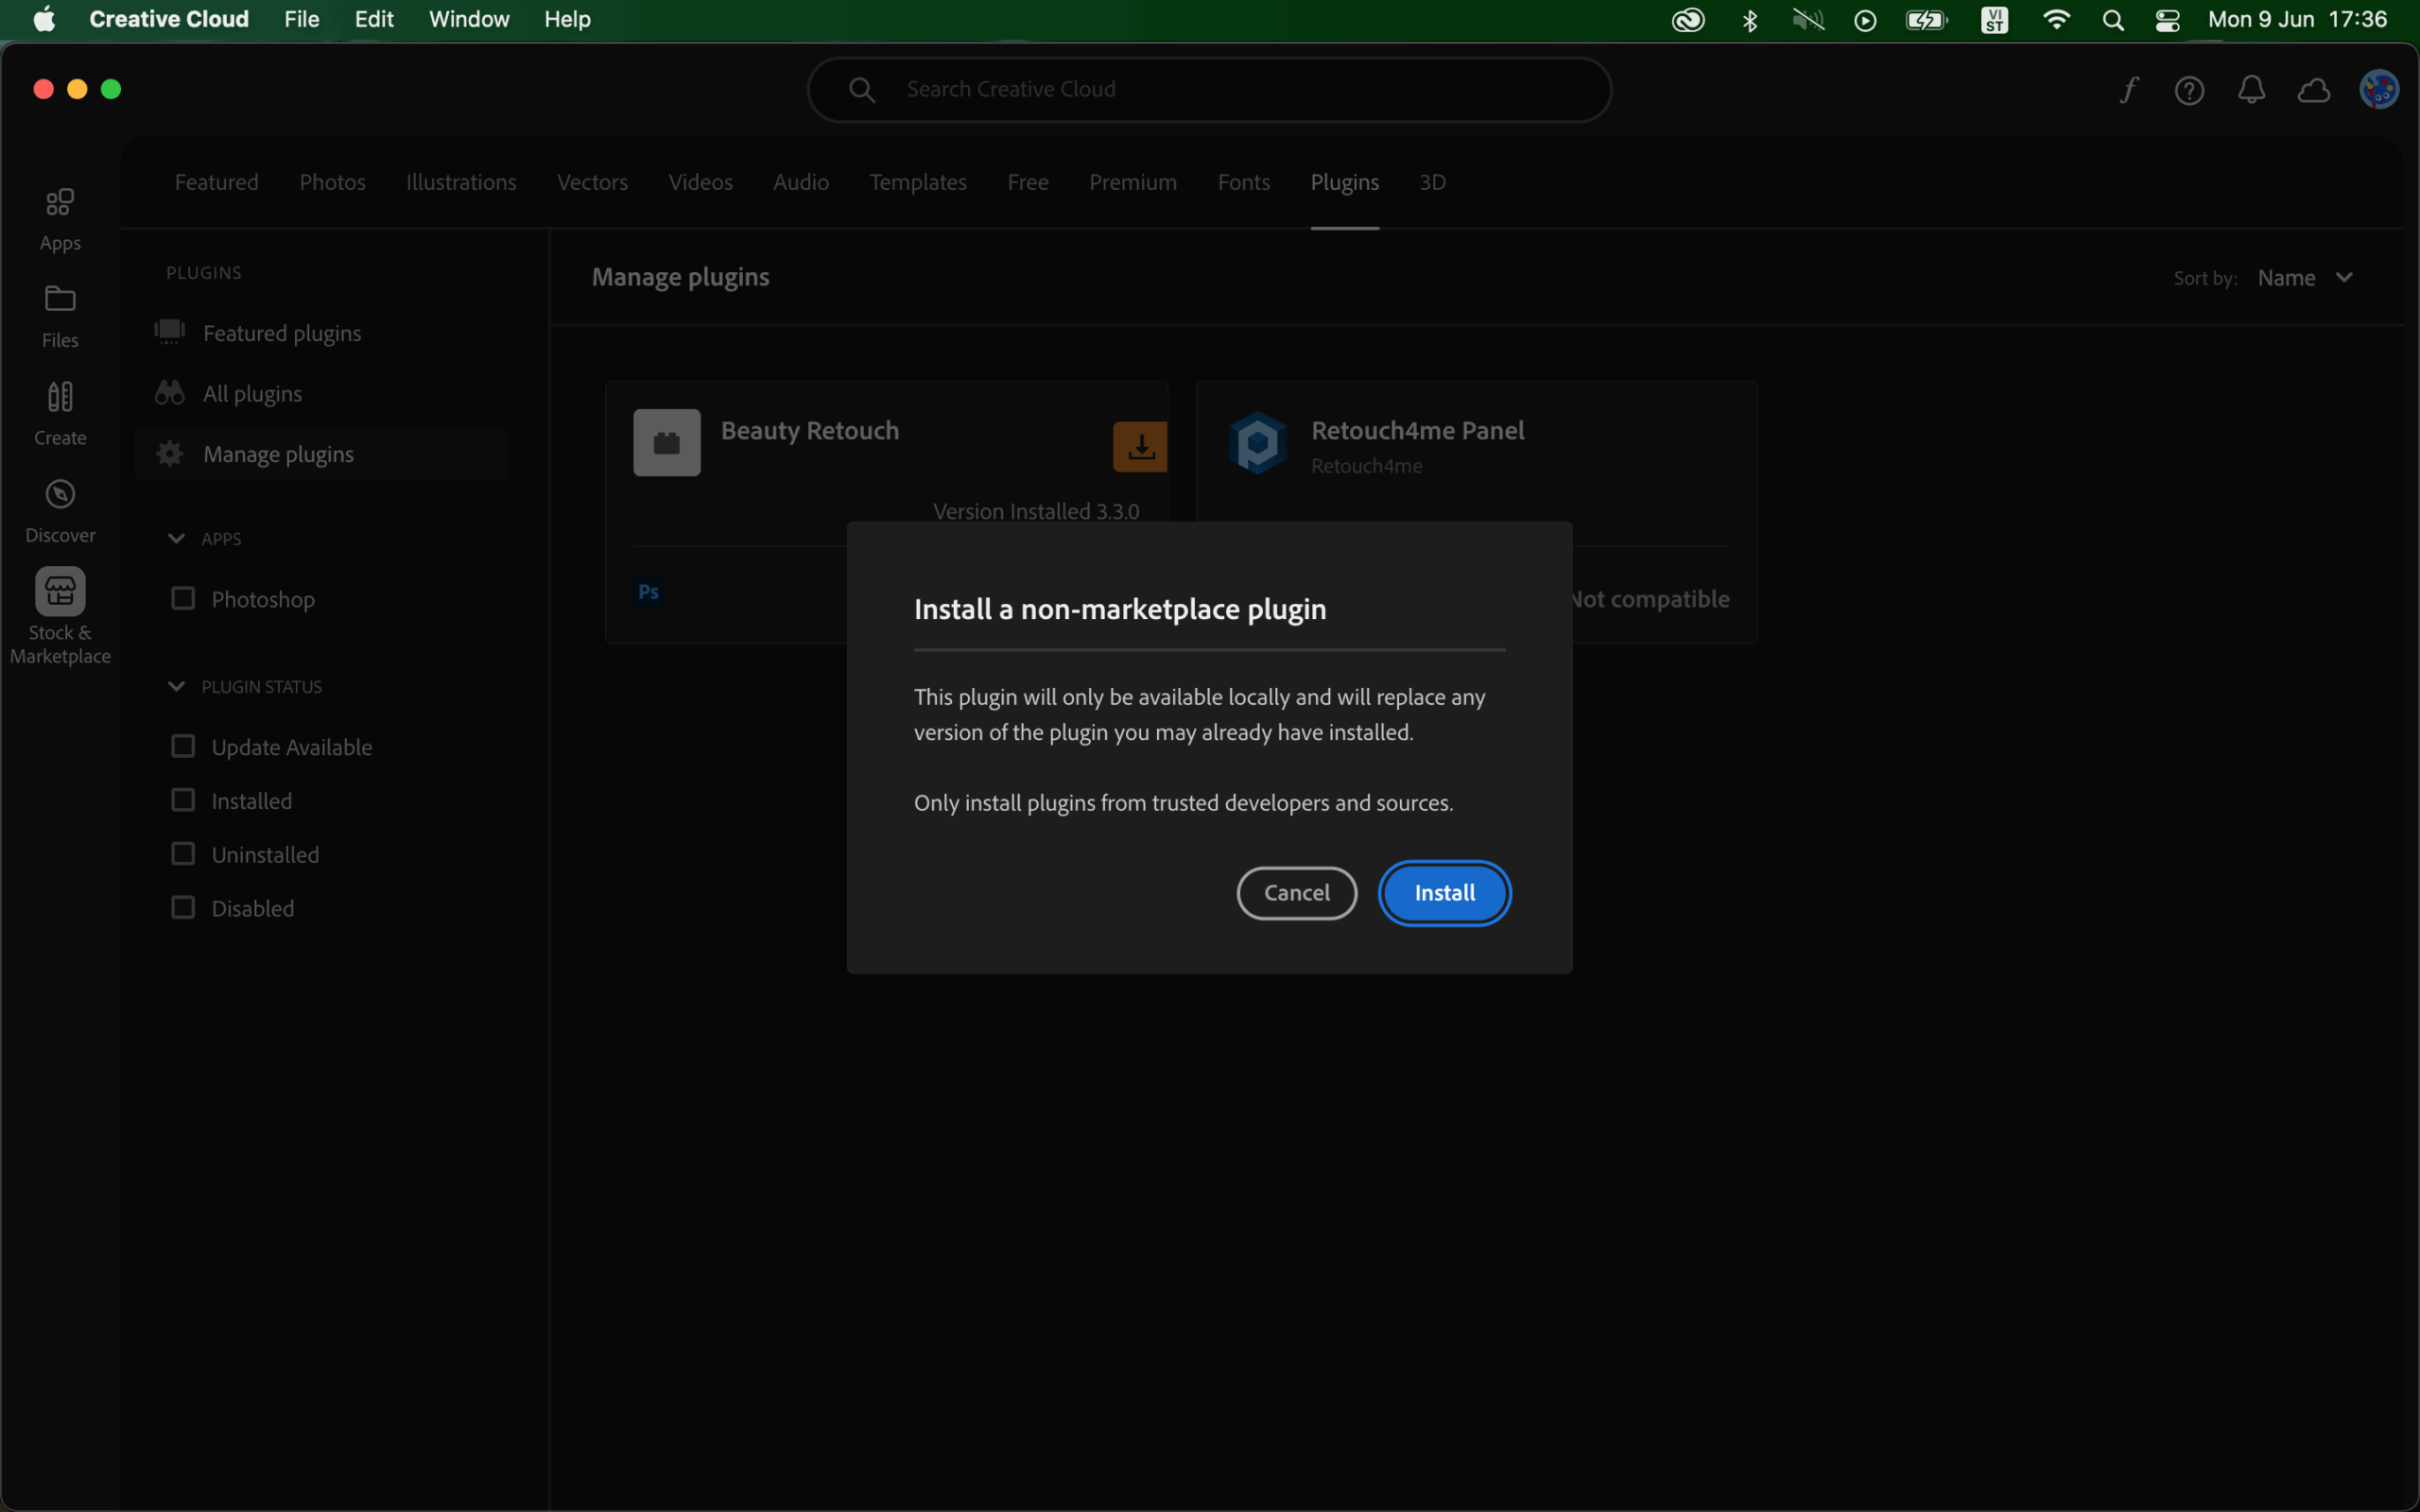2420x1512 pixels.
Task: Click the orange download button on Beauty Retouch
Action: click(1140, 447)
